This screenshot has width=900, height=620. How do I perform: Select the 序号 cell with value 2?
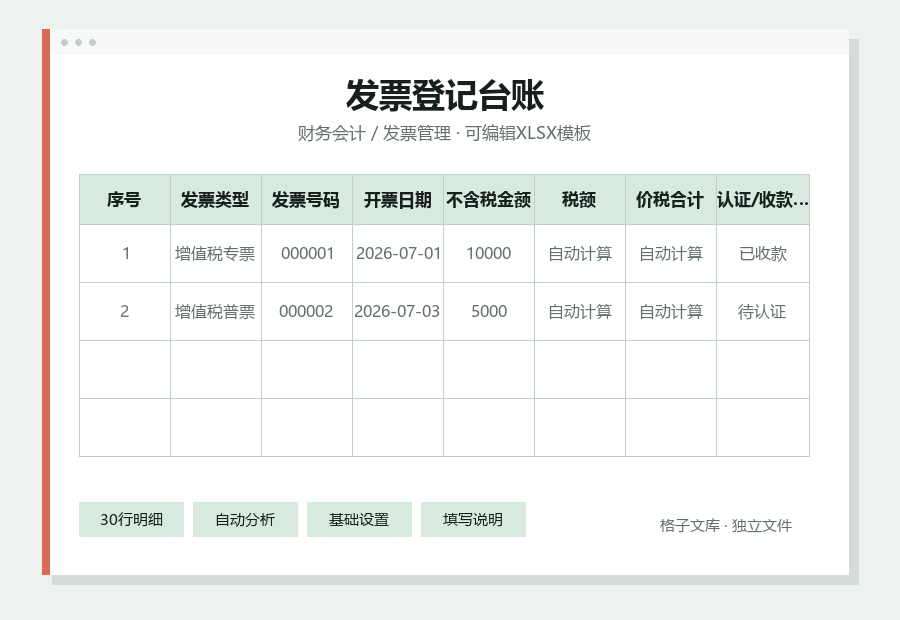125,312
